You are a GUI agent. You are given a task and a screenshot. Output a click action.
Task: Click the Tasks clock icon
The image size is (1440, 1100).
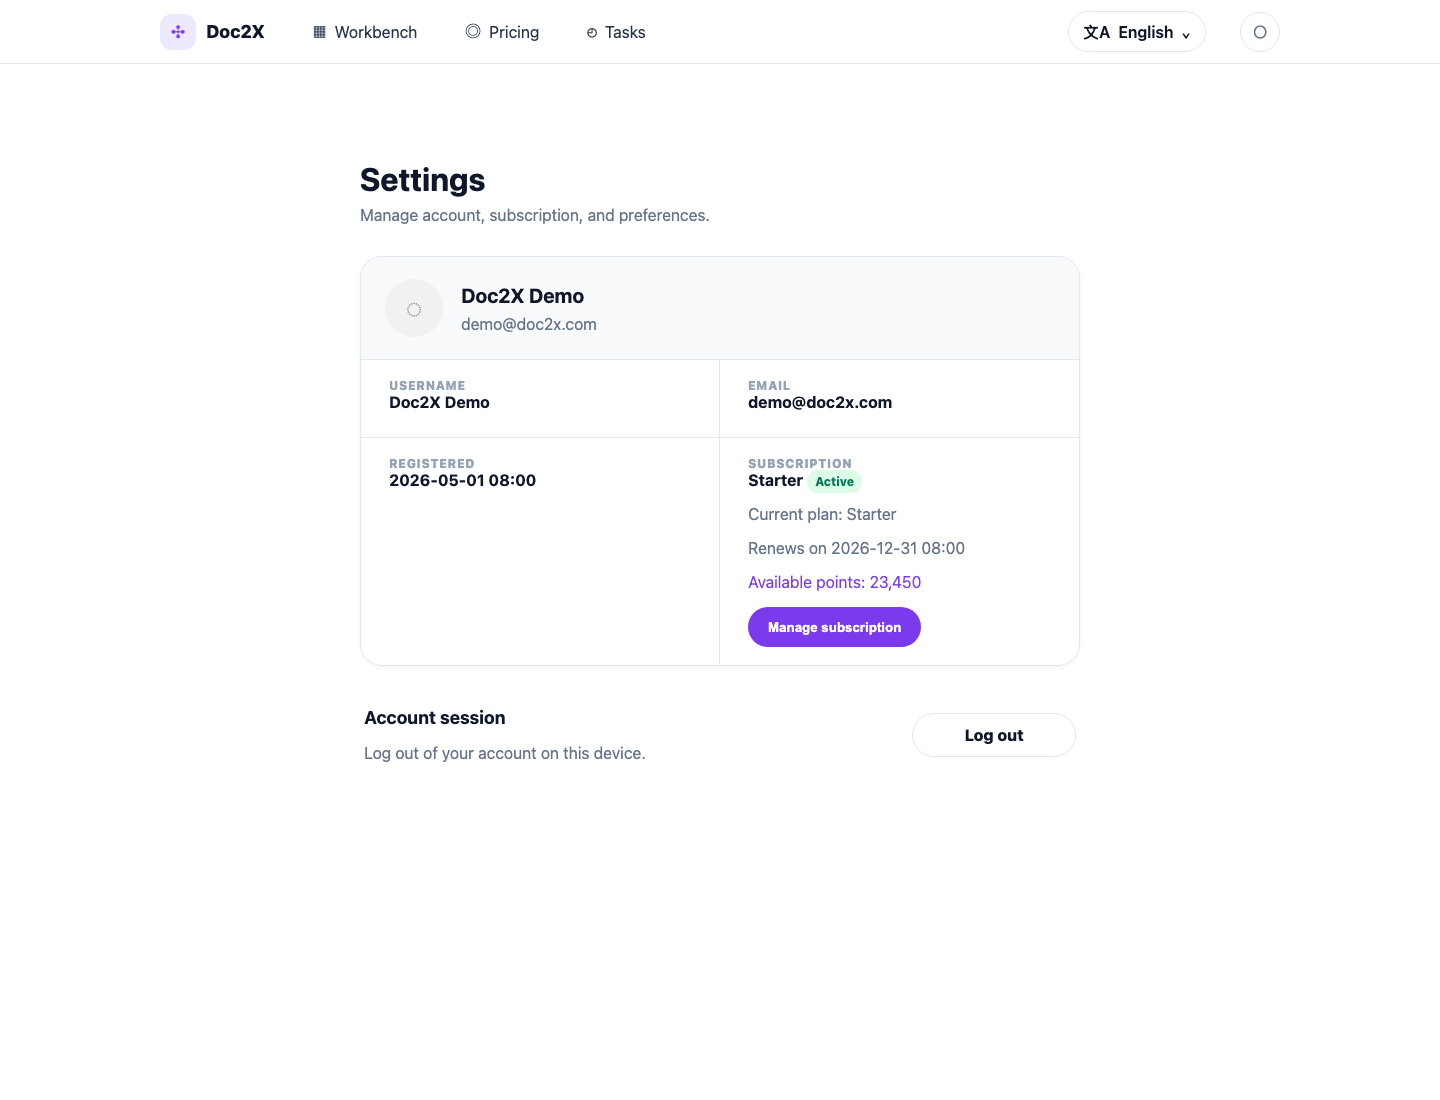coord(592,33)
